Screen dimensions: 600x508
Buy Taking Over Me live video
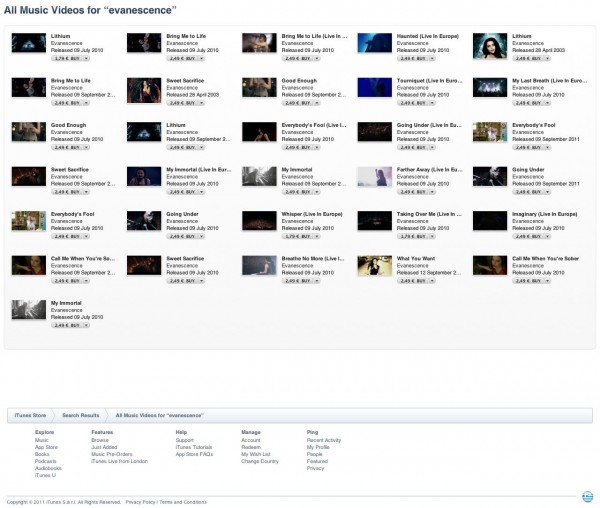(412, 236)
